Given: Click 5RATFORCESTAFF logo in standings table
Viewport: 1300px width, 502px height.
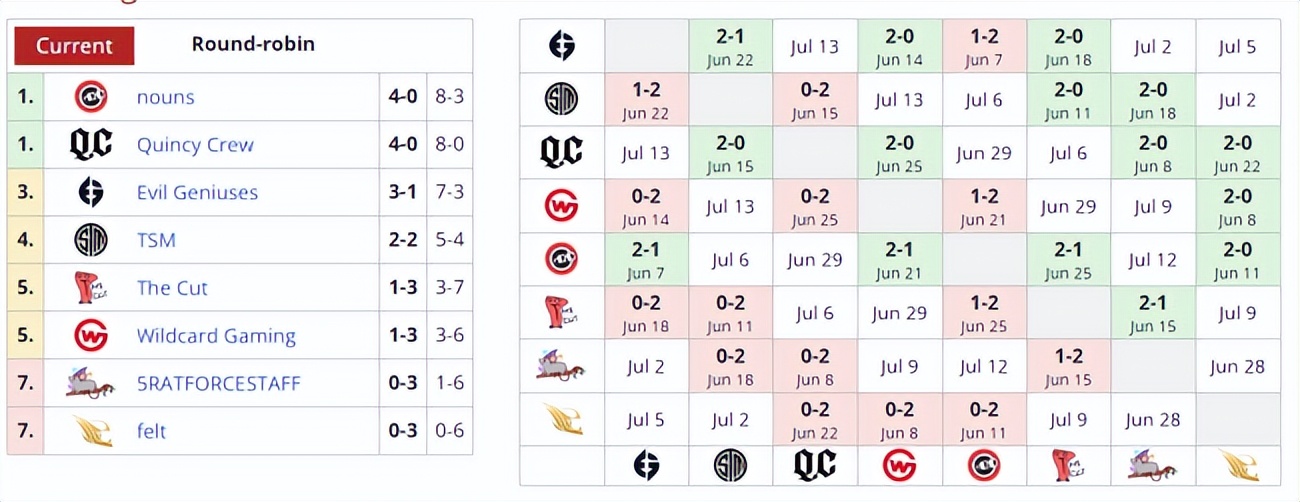Looking at the screenshot, I should pyautogui.click(x=91, y=383).
